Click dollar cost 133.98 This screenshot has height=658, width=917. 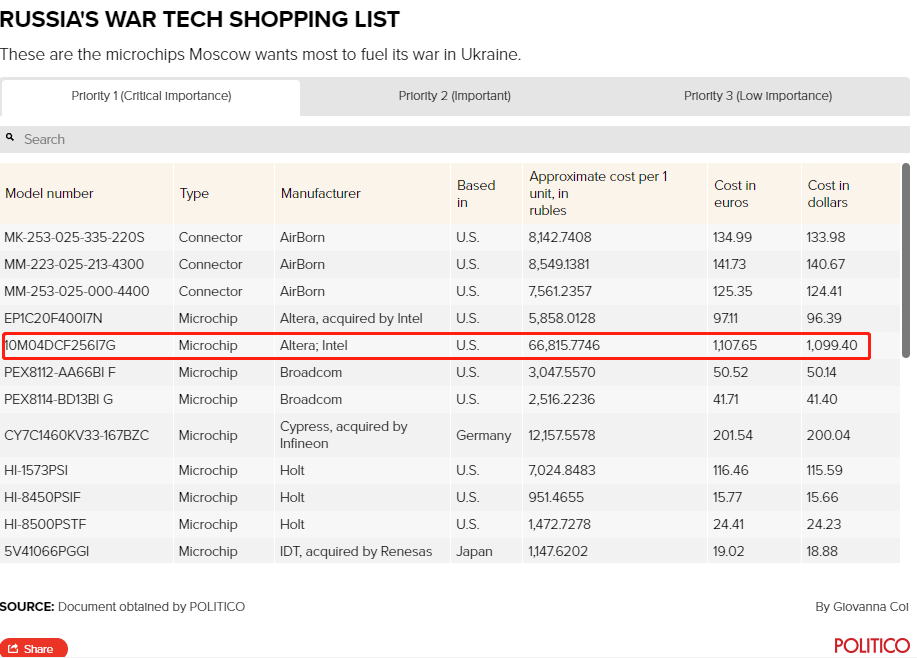[826, 237]
